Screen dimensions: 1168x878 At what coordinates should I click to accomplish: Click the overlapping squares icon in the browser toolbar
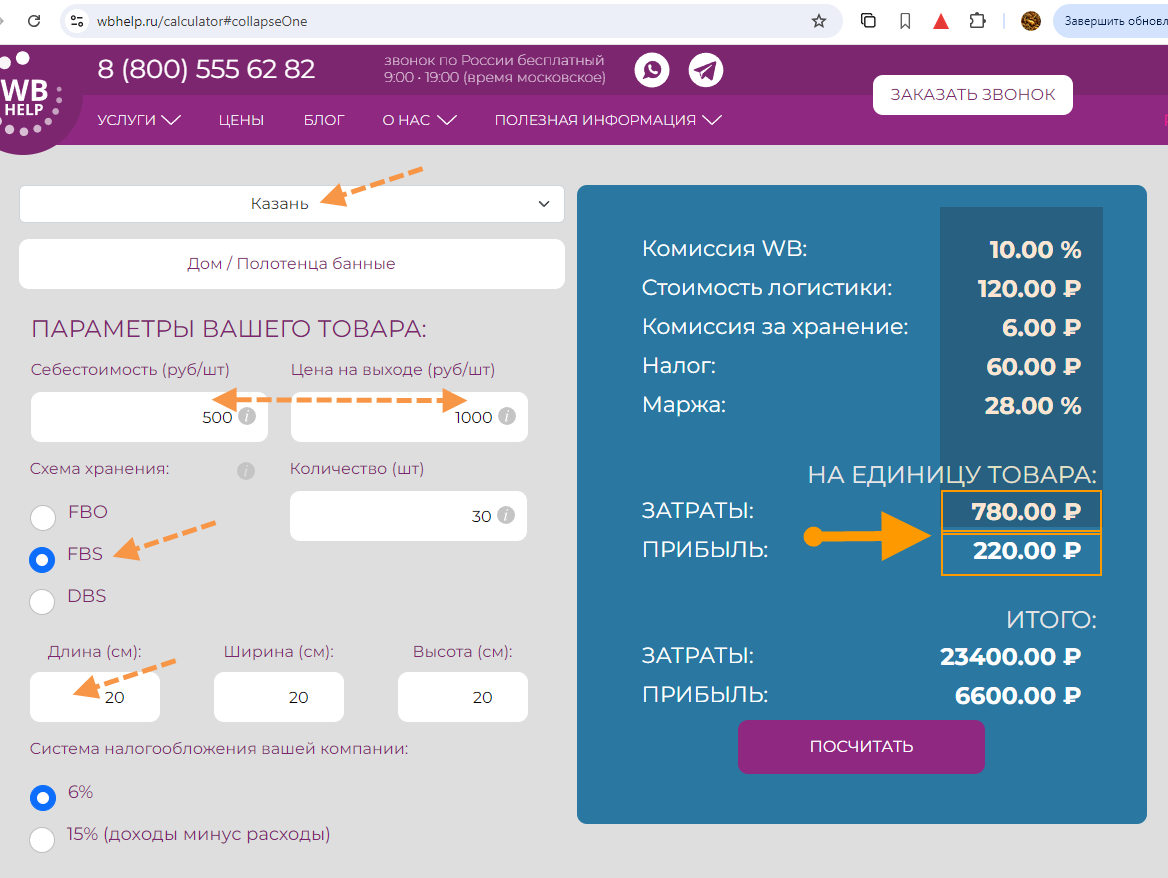868,21
